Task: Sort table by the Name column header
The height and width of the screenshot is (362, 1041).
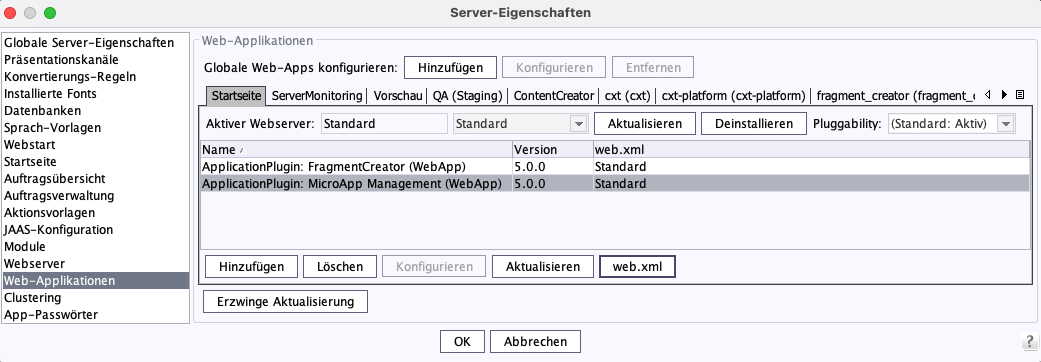Action: tap(356, 149)
